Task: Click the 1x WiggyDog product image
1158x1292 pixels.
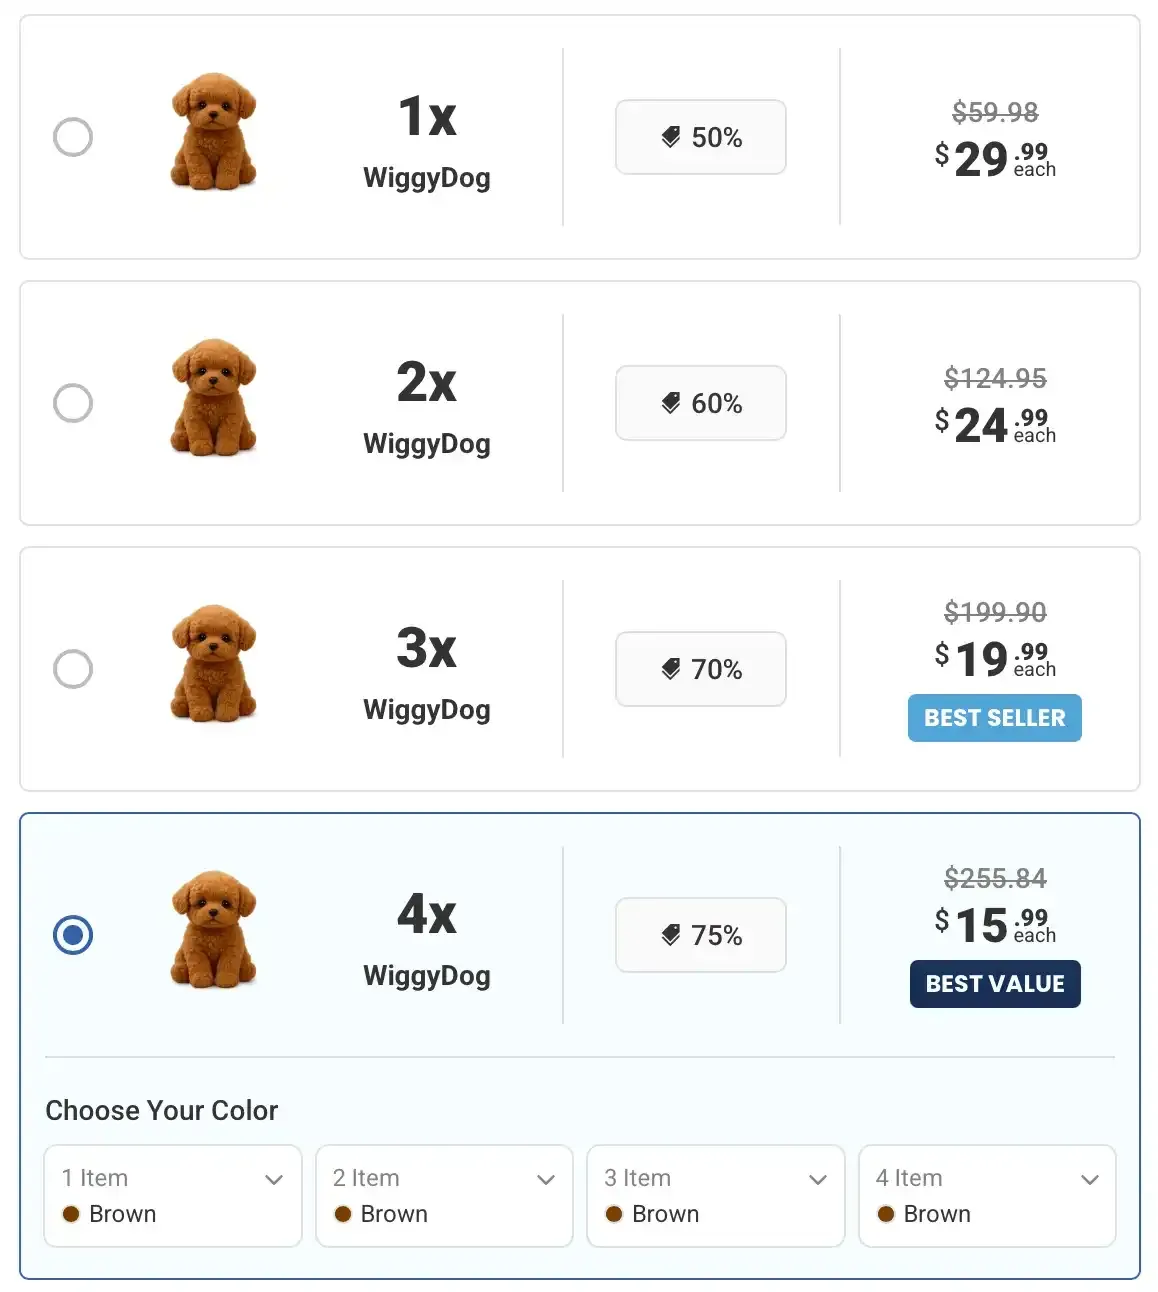Action: pos(214,131)
